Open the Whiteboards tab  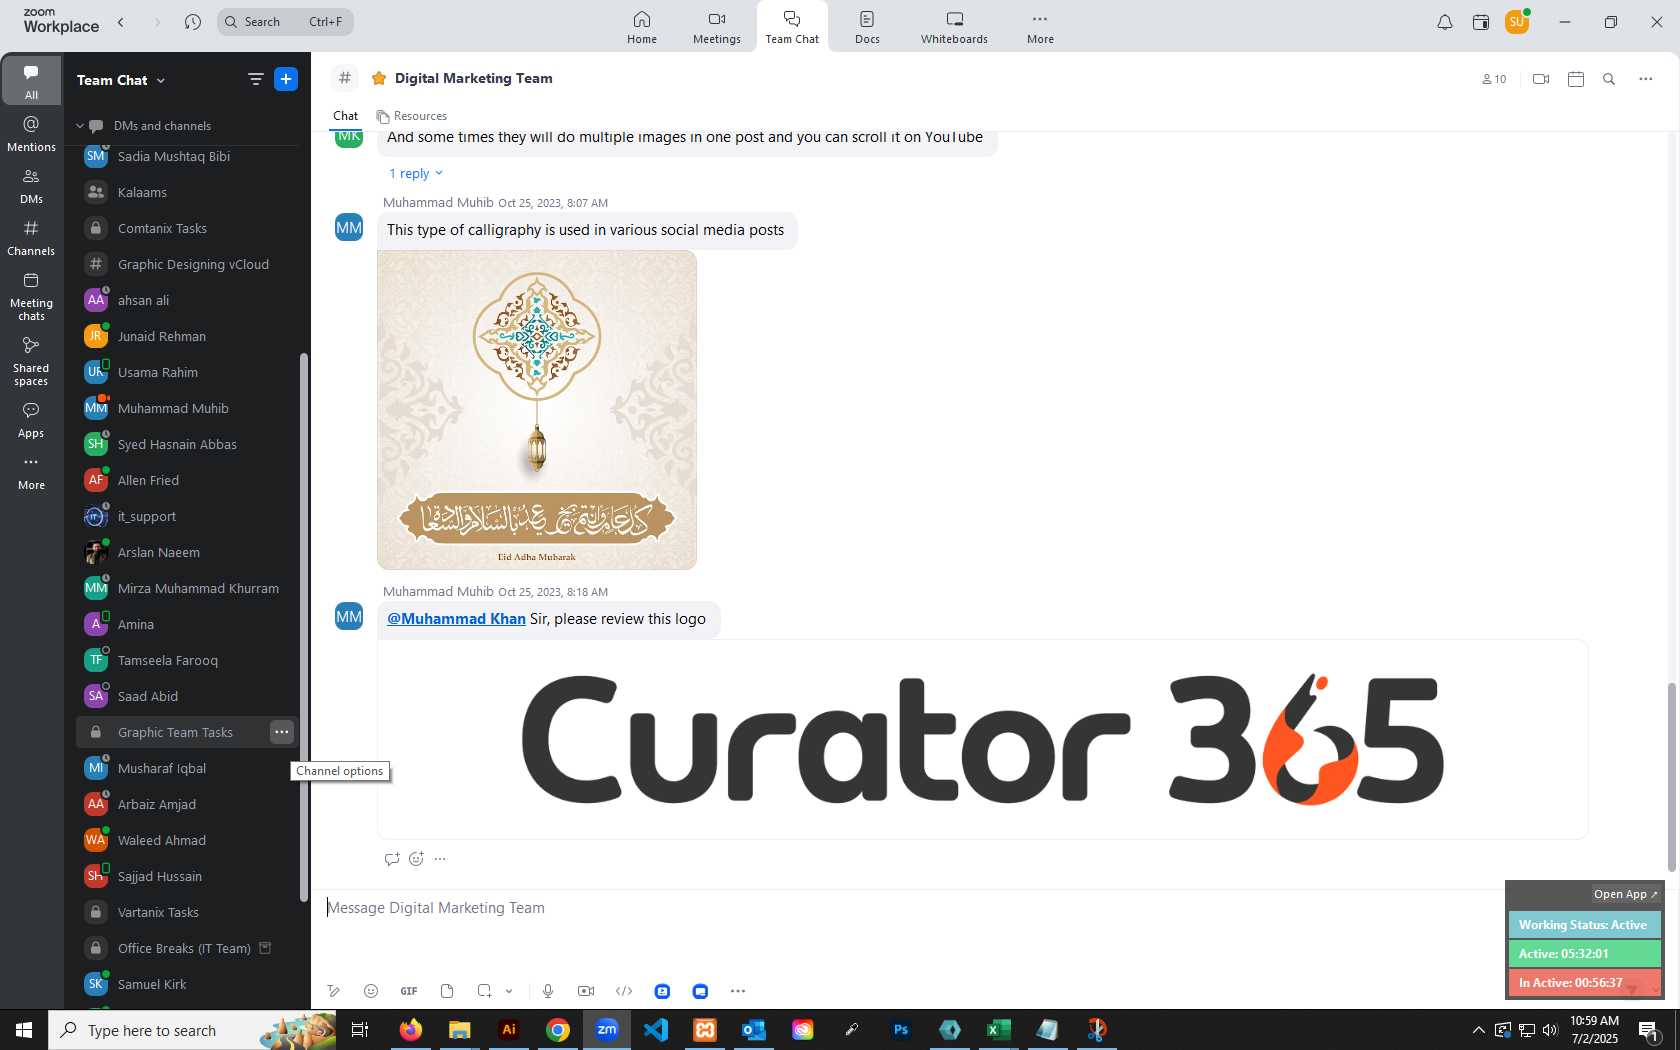[954, 27]
